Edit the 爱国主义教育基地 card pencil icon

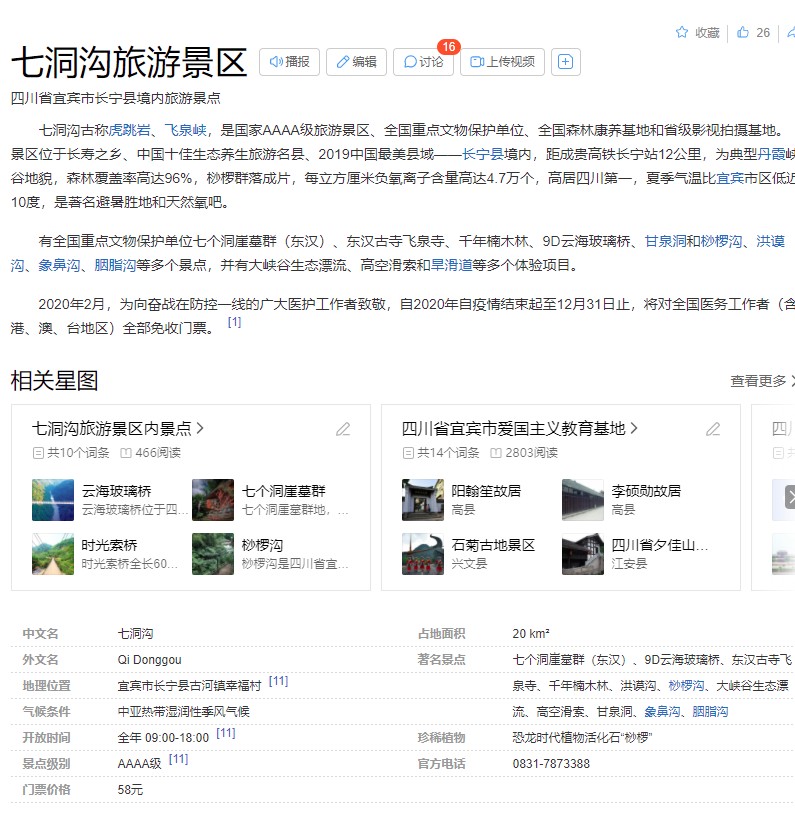713,429
